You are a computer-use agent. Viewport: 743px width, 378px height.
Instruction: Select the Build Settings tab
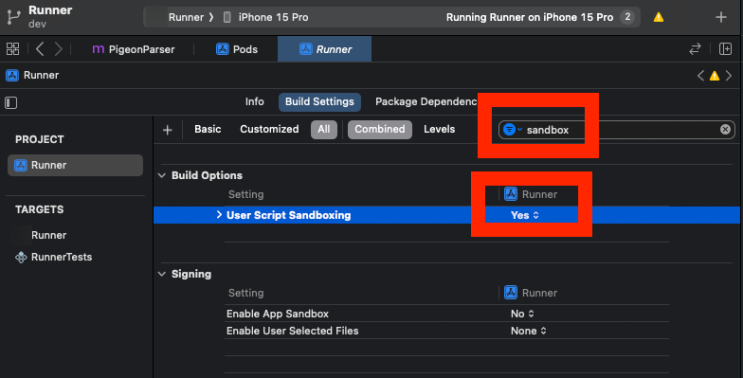(319, 102)
